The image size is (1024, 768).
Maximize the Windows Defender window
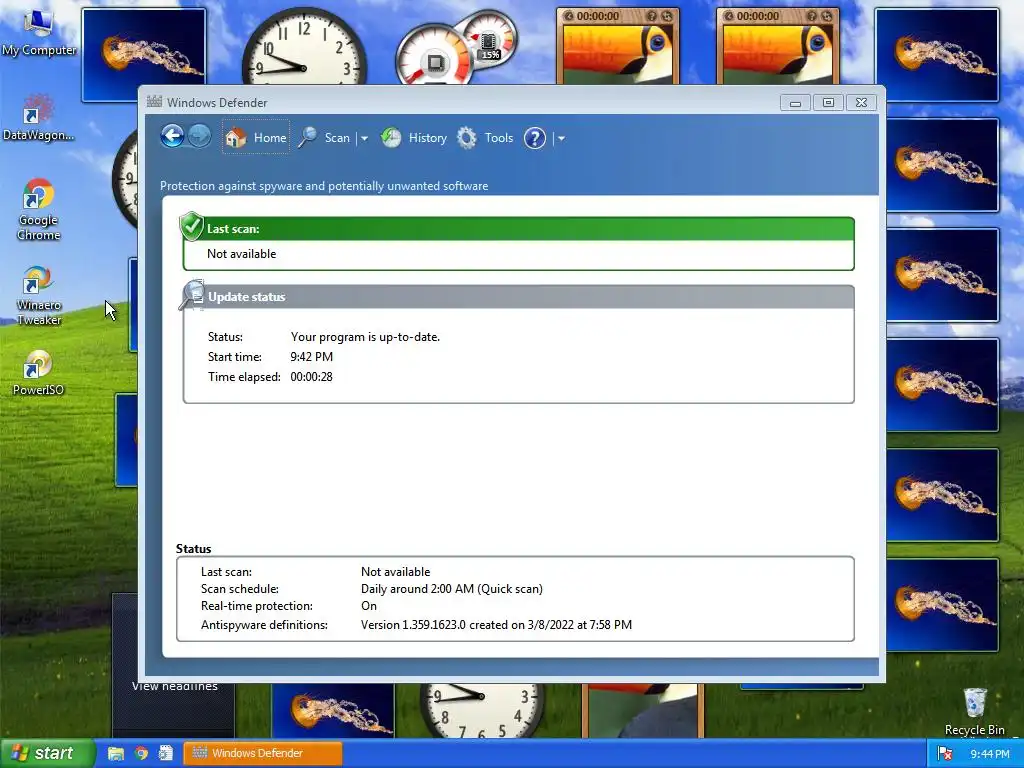(828, 103)
